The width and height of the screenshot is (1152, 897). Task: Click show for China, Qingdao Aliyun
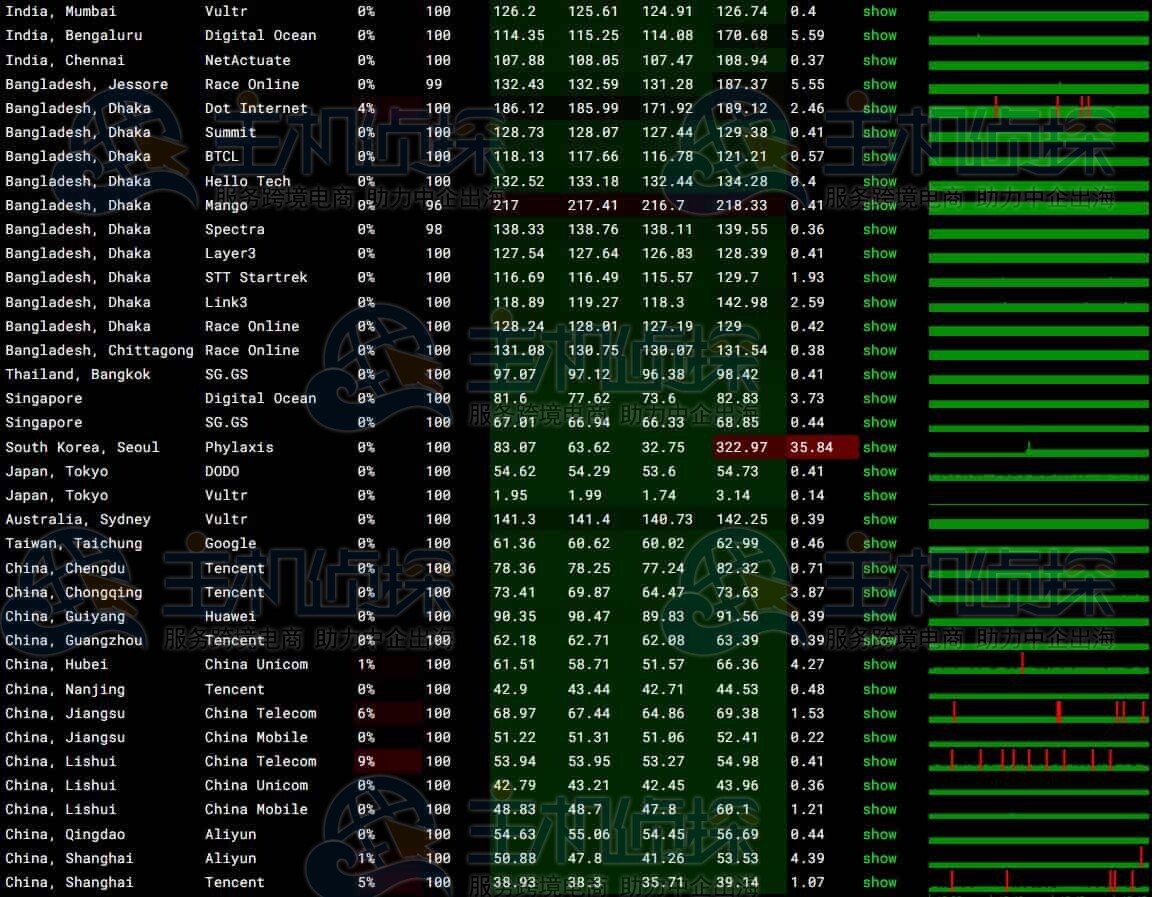(879, 835)
